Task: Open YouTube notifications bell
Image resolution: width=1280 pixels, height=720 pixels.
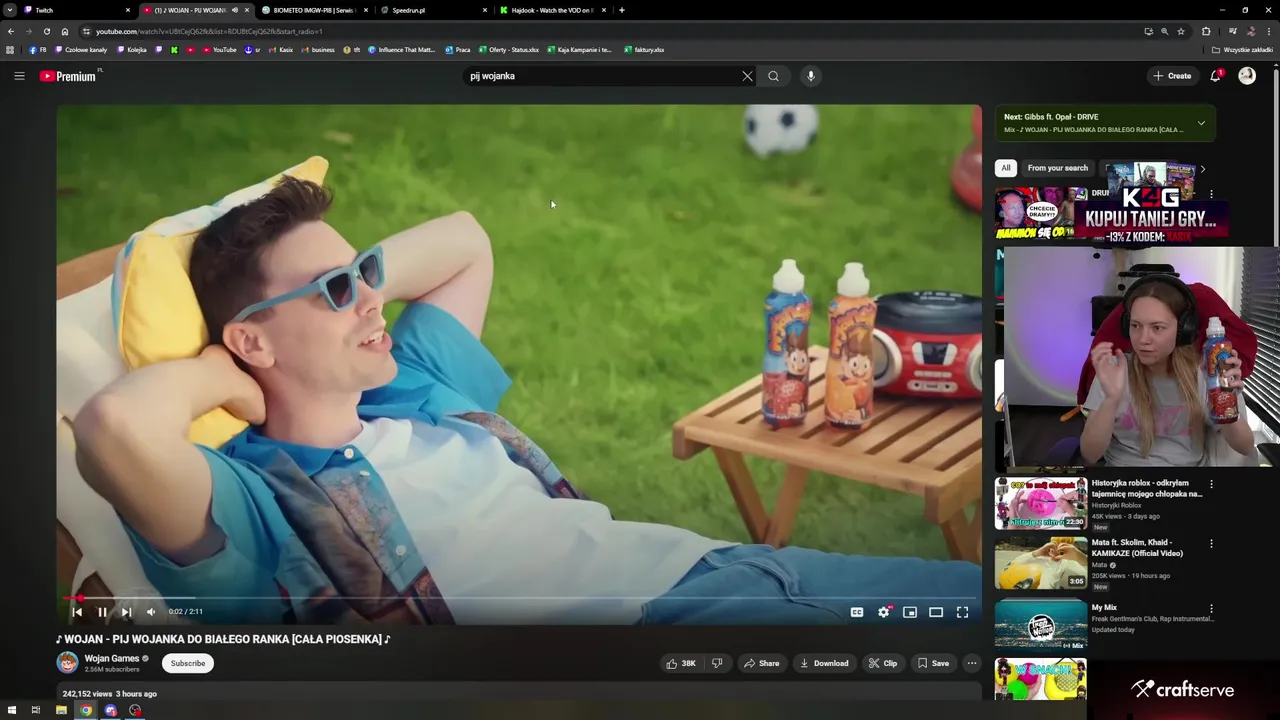Action: coord(1216,76)
